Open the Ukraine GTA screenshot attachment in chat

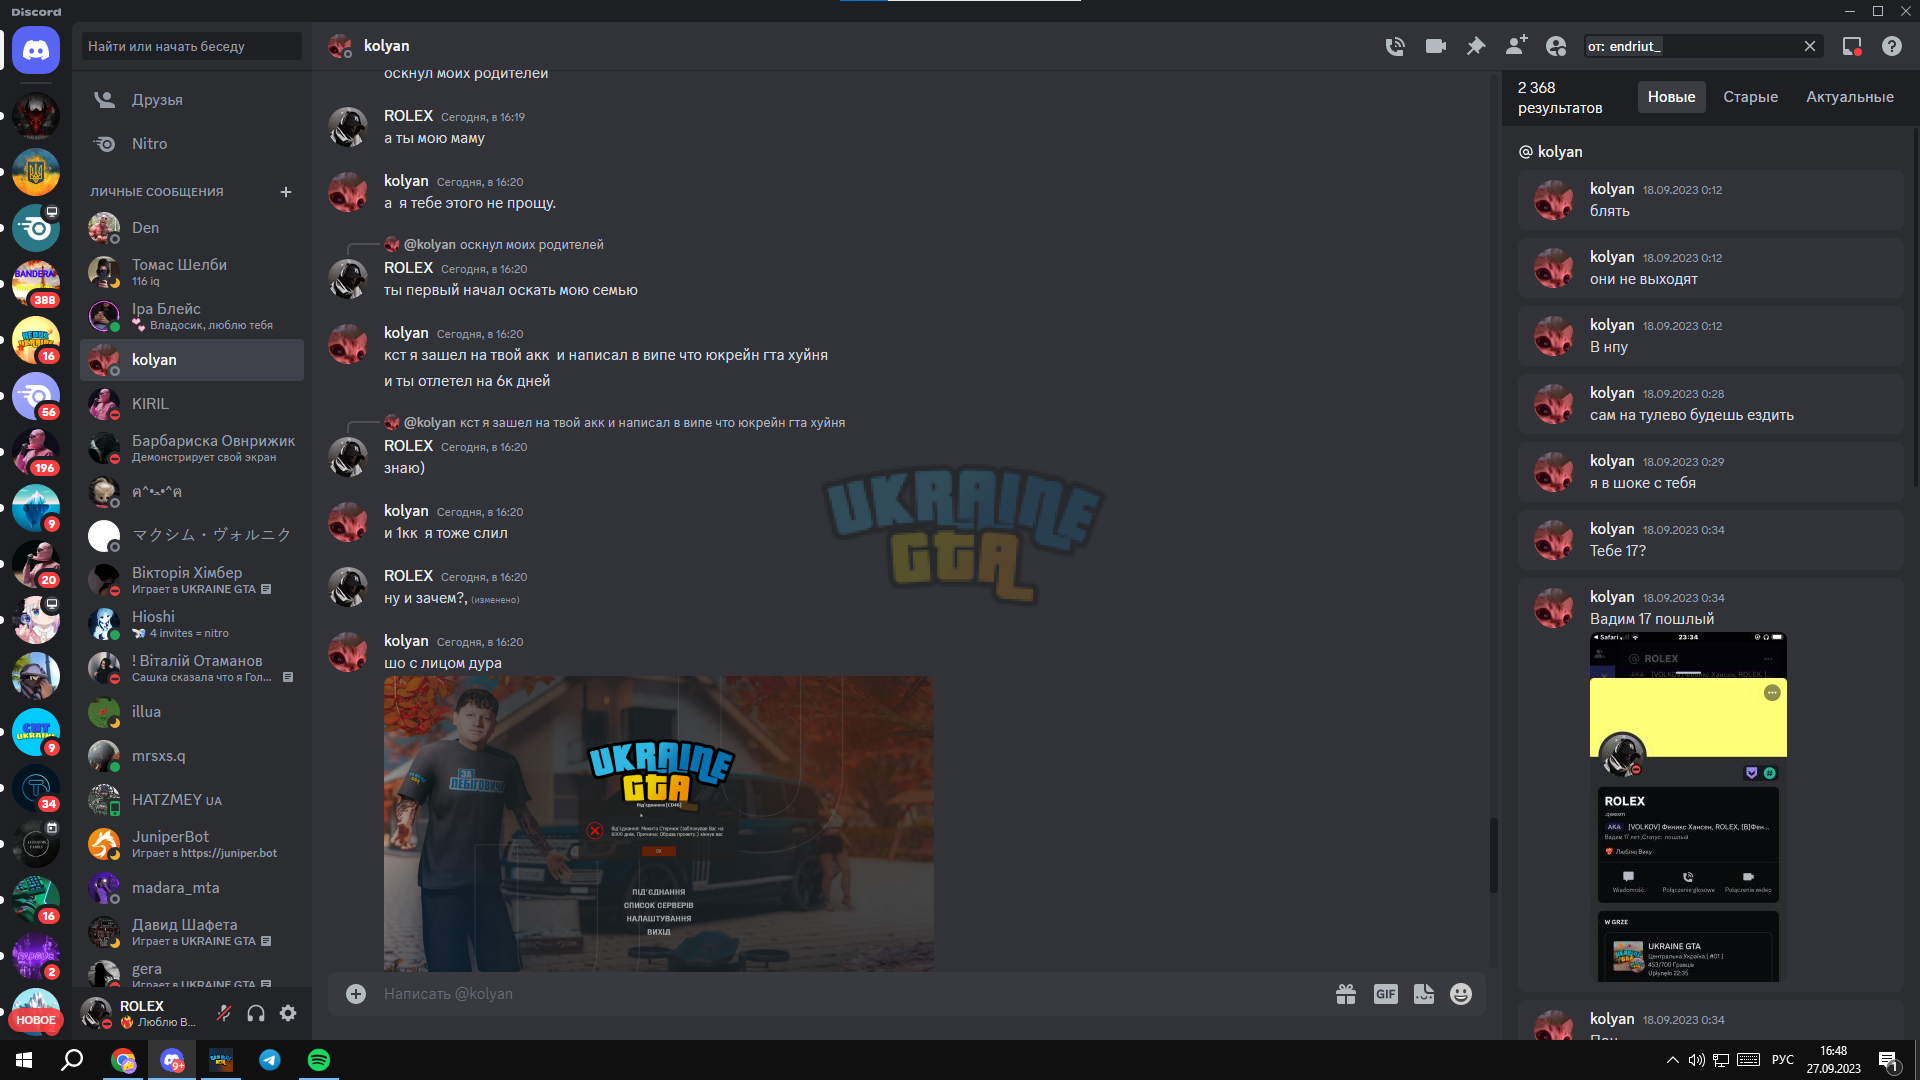pyautogui.click(x=659, y=823)
